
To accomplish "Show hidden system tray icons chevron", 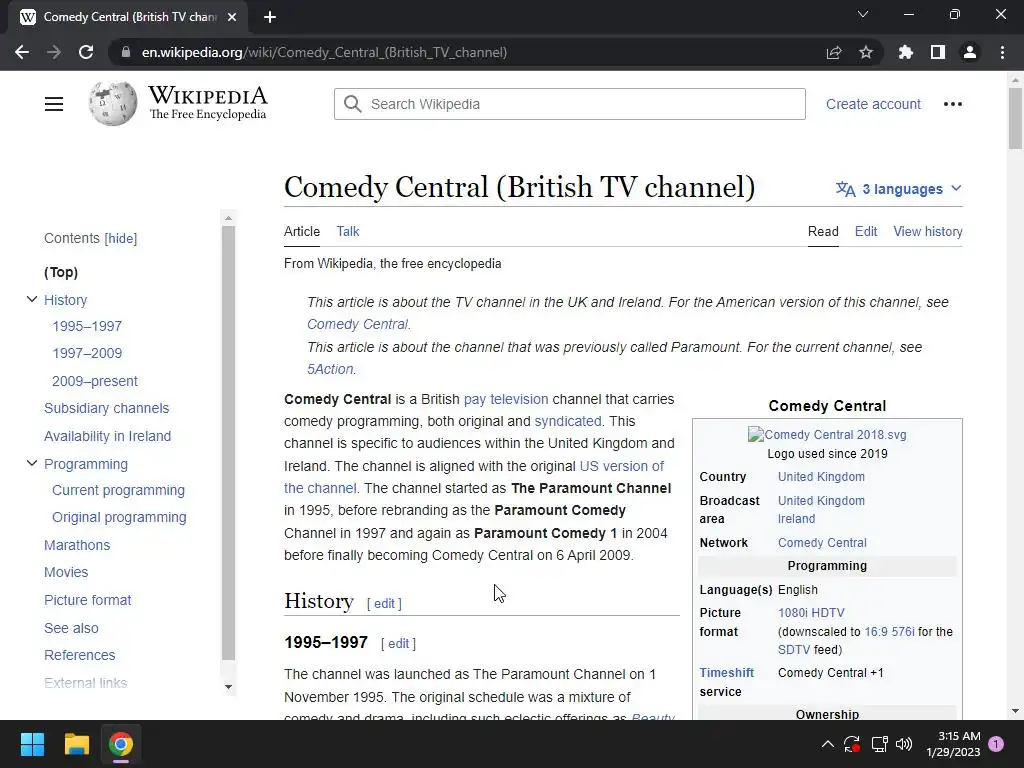I will (x=827, y=744).
